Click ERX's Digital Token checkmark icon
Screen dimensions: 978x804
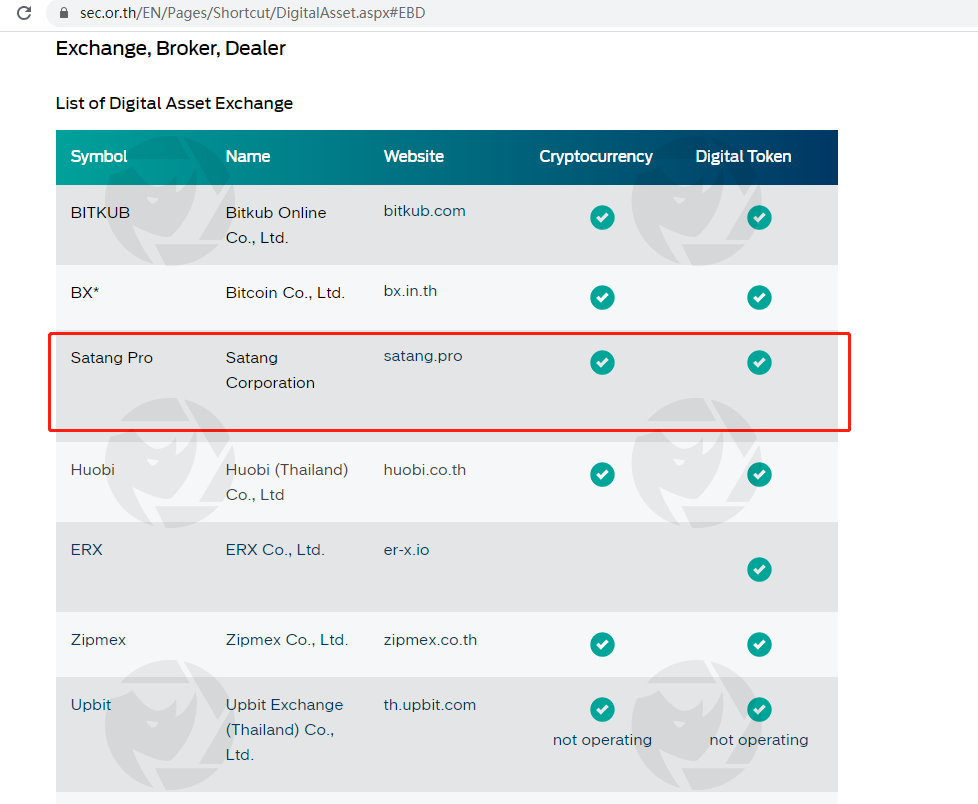point(759,569)
